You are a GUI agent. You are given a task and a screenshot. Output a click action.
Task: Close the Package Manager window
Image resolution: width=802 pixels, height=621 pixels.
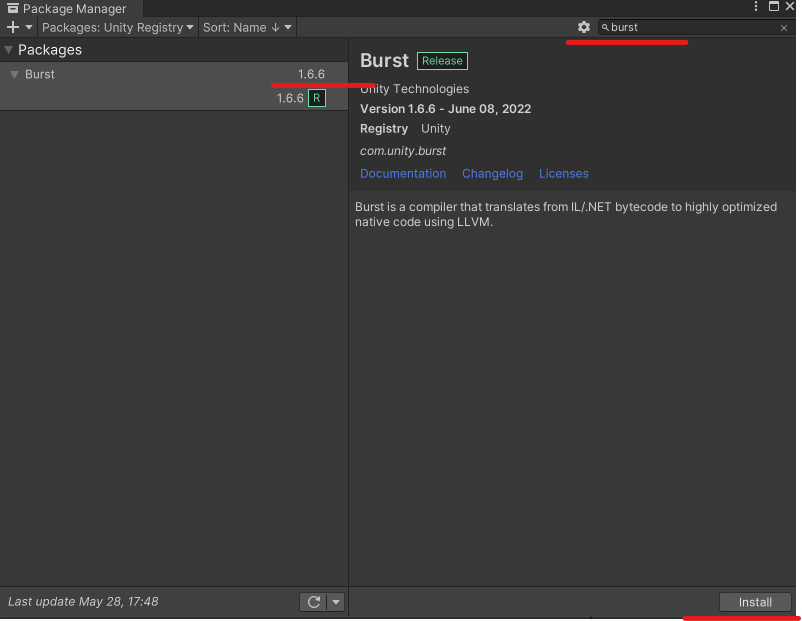(790, 7)
